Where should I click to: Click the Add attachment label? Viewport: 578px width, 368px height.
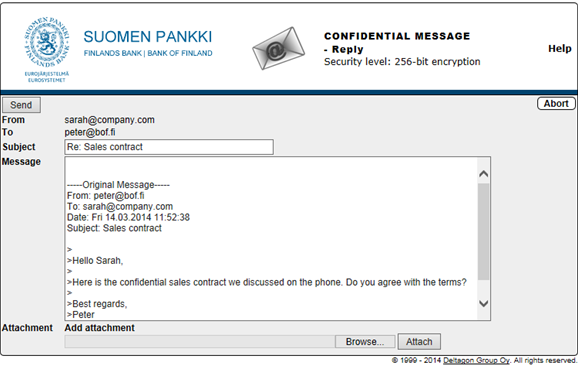pos(100,328)
